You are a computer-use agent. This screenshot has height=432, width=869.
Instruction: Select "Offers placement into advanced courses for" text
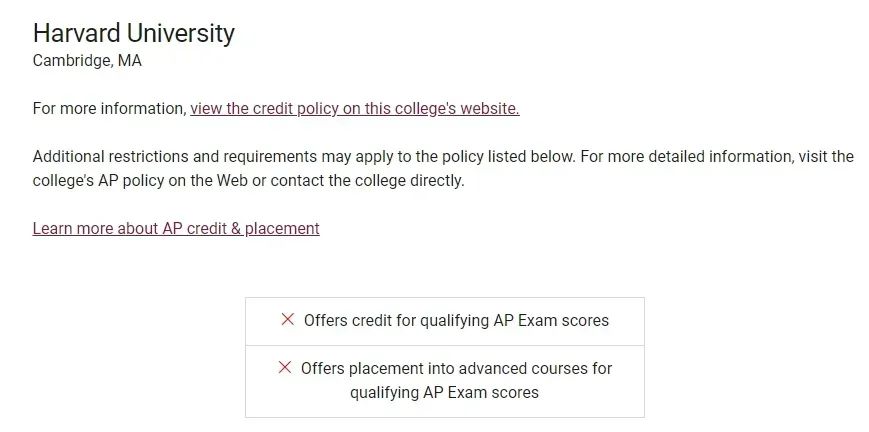click(x=456, y=368)
